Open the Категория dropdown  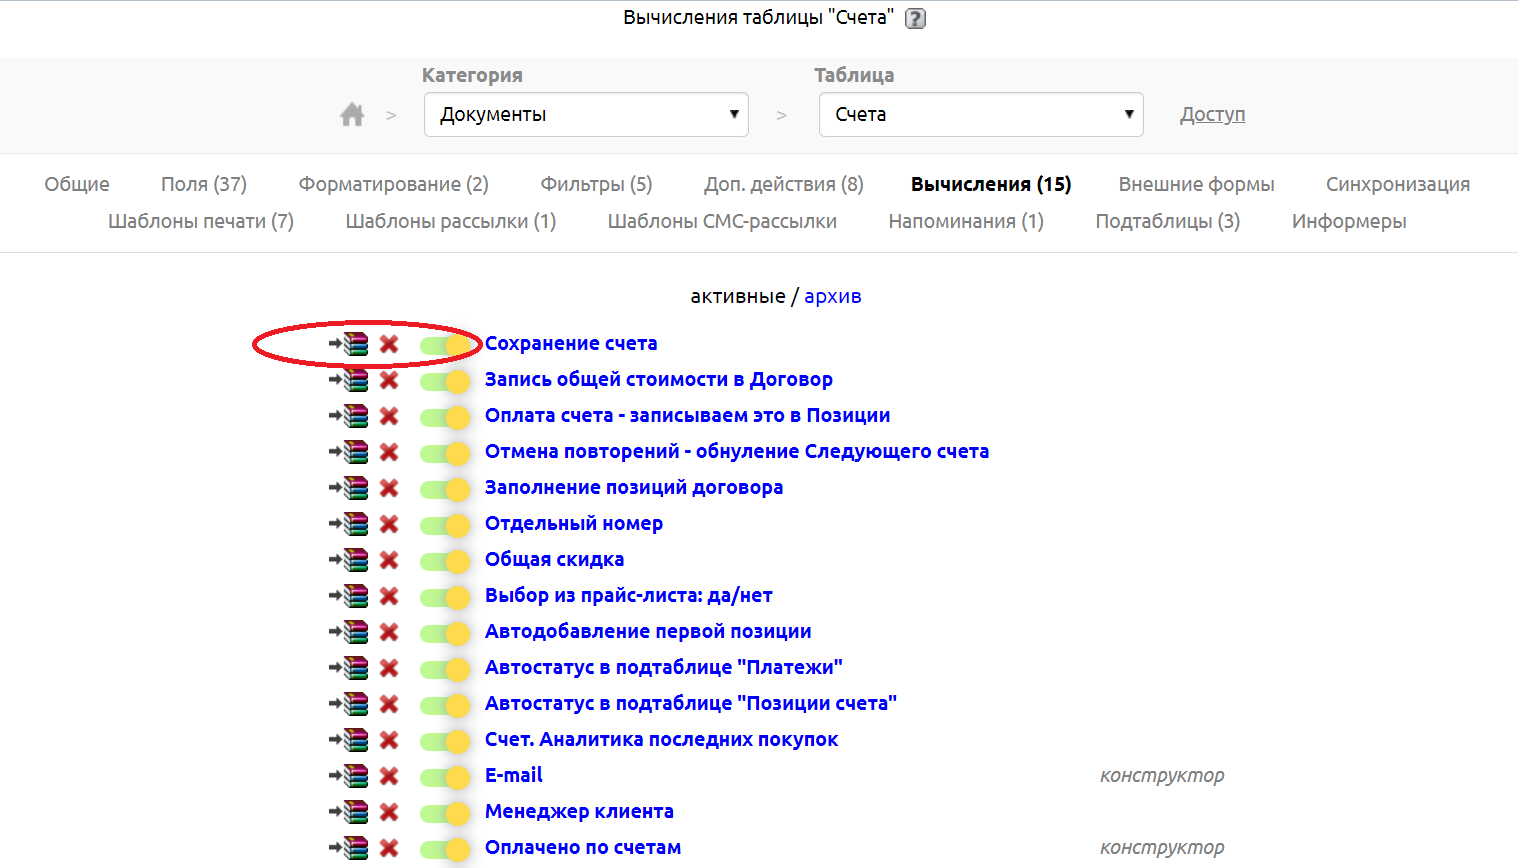tap(586, 115)
